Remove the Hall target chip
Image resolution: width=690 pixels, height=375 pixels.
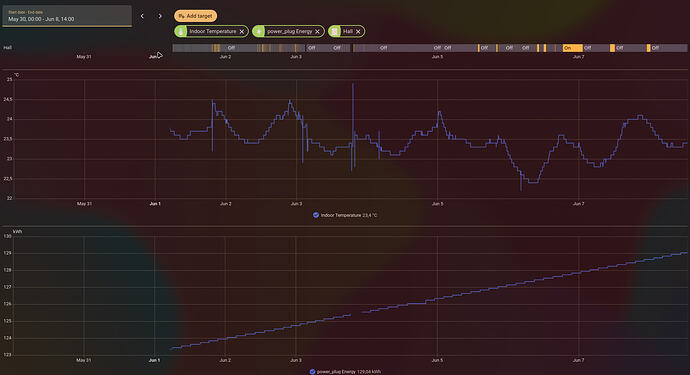(358, 32)
